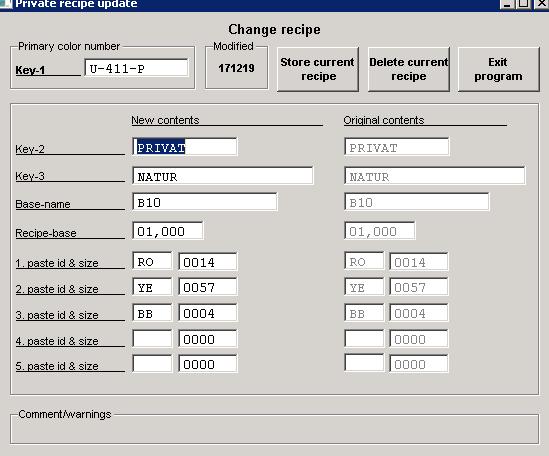Click the 1. paste id & size label
Image resolution: width=549 pixels, height=456 pixels.
tap(57, 263)
